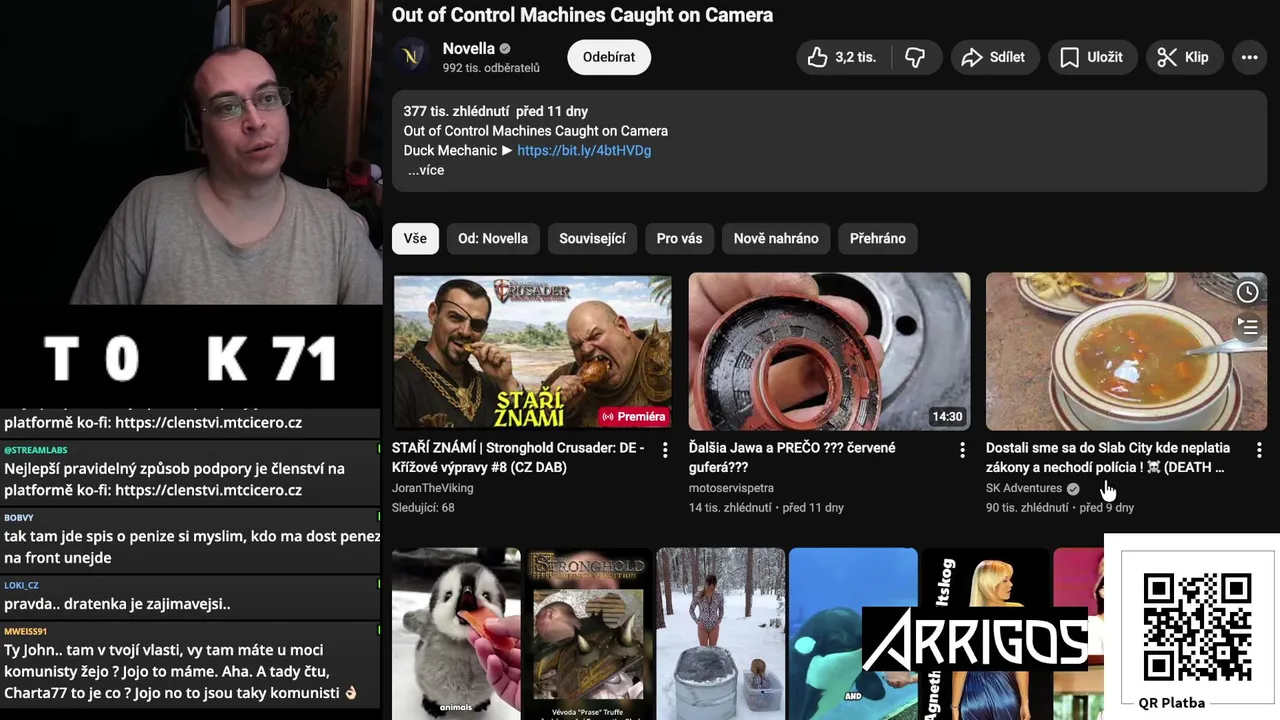Viewport: 1280px width, 720px height.
Task: Open Novella channel avatar
Action: tap(410, 57)
